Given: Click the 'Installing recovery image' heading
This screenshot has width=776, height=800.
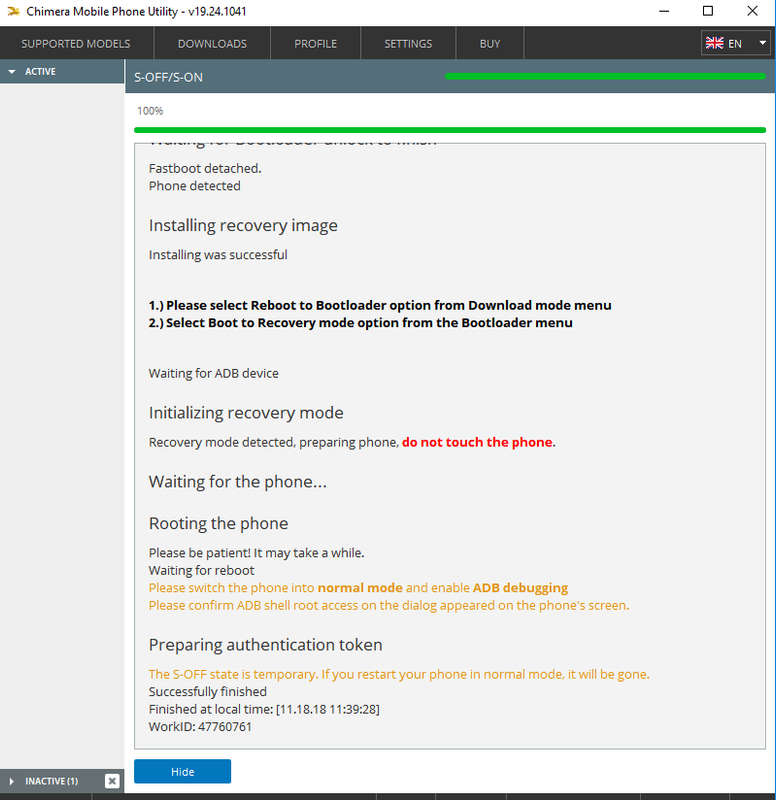Looking at the screenshot, I should [243, 226].
